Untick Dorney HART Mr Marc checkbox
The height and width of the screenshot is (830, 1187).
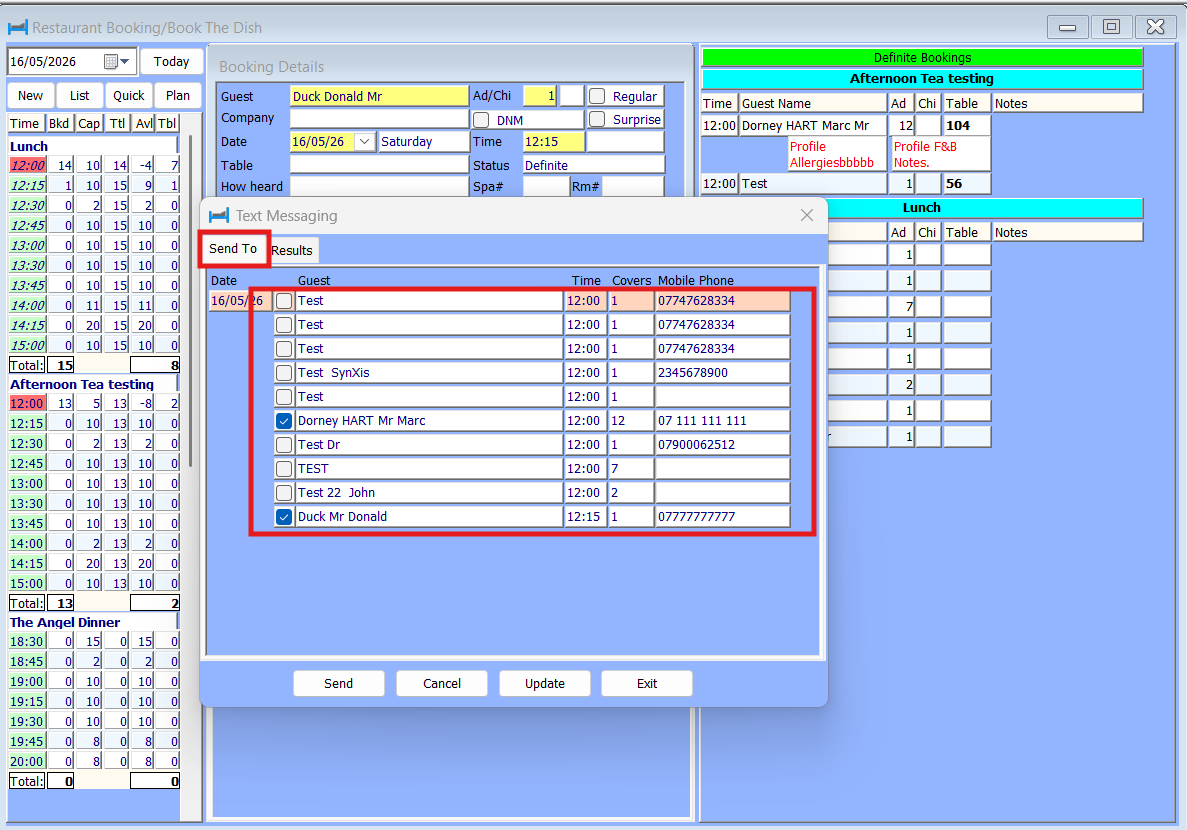[284, 421]
